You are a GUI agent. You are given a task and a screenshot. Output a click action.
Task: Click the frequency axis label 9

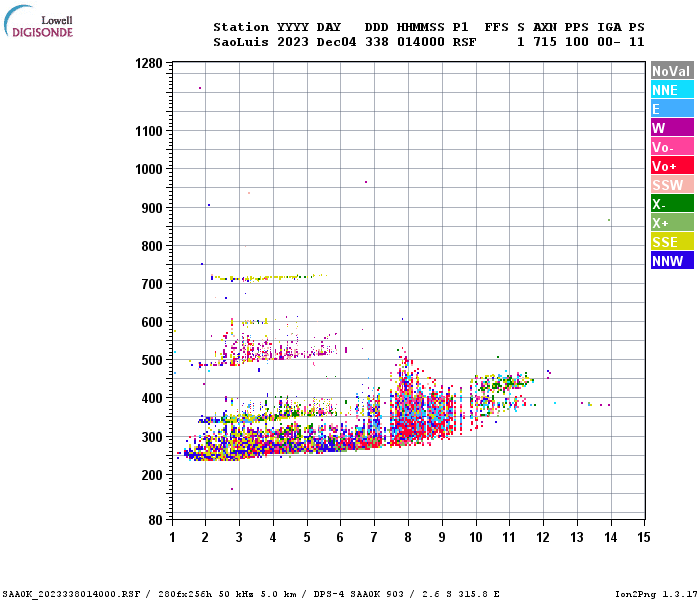click(442, 537)
